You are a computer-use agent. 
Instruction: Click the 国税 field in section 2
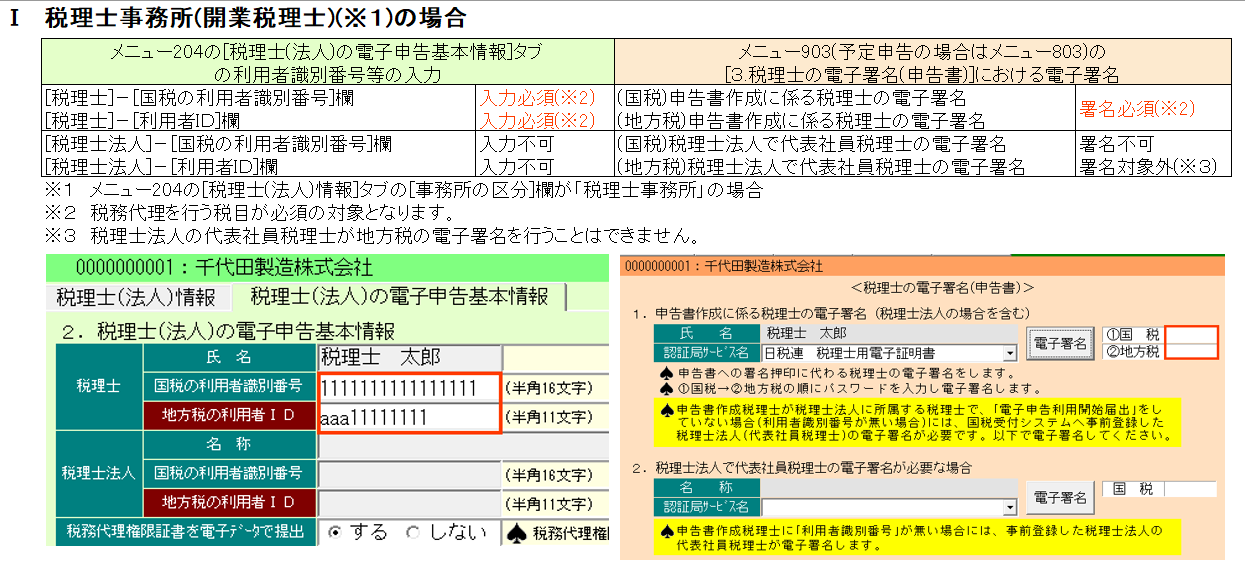pyautogui.click(x=1191, y=489)
